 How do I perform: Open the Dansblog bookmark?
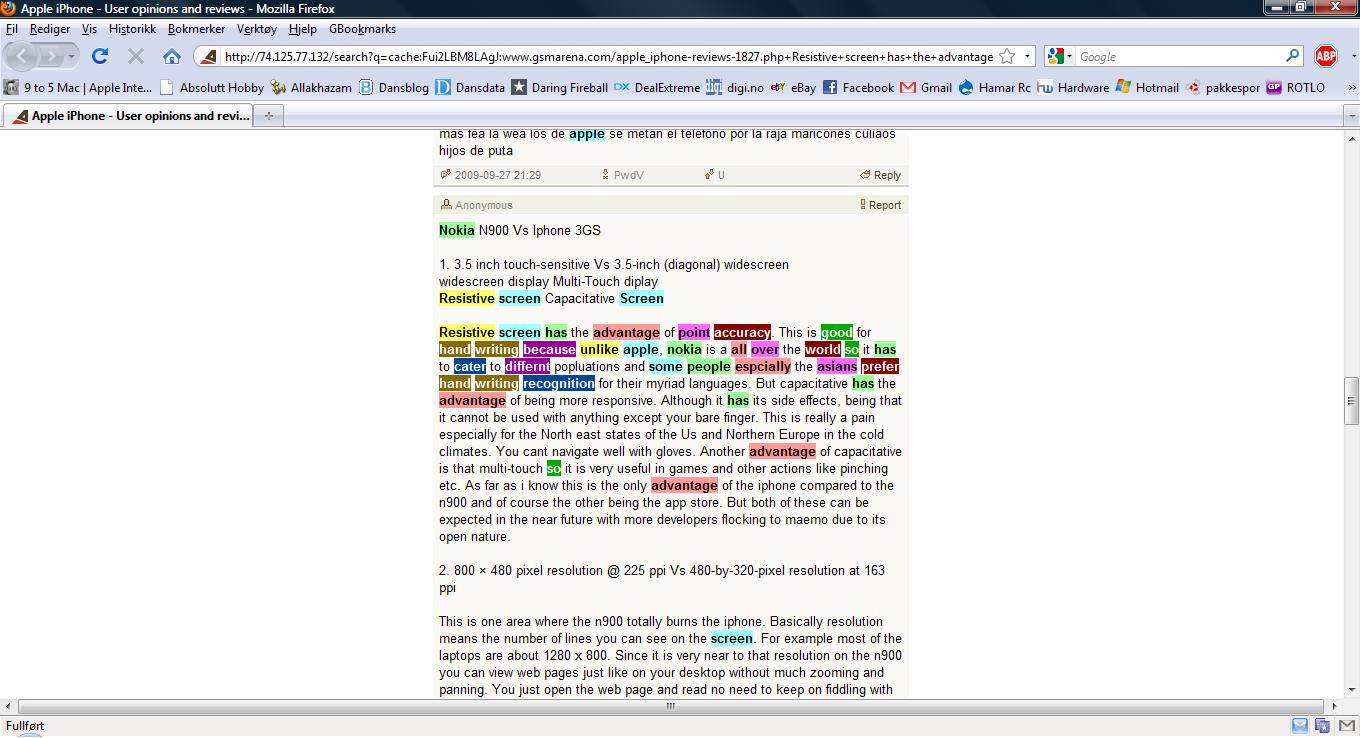(394, 87)
